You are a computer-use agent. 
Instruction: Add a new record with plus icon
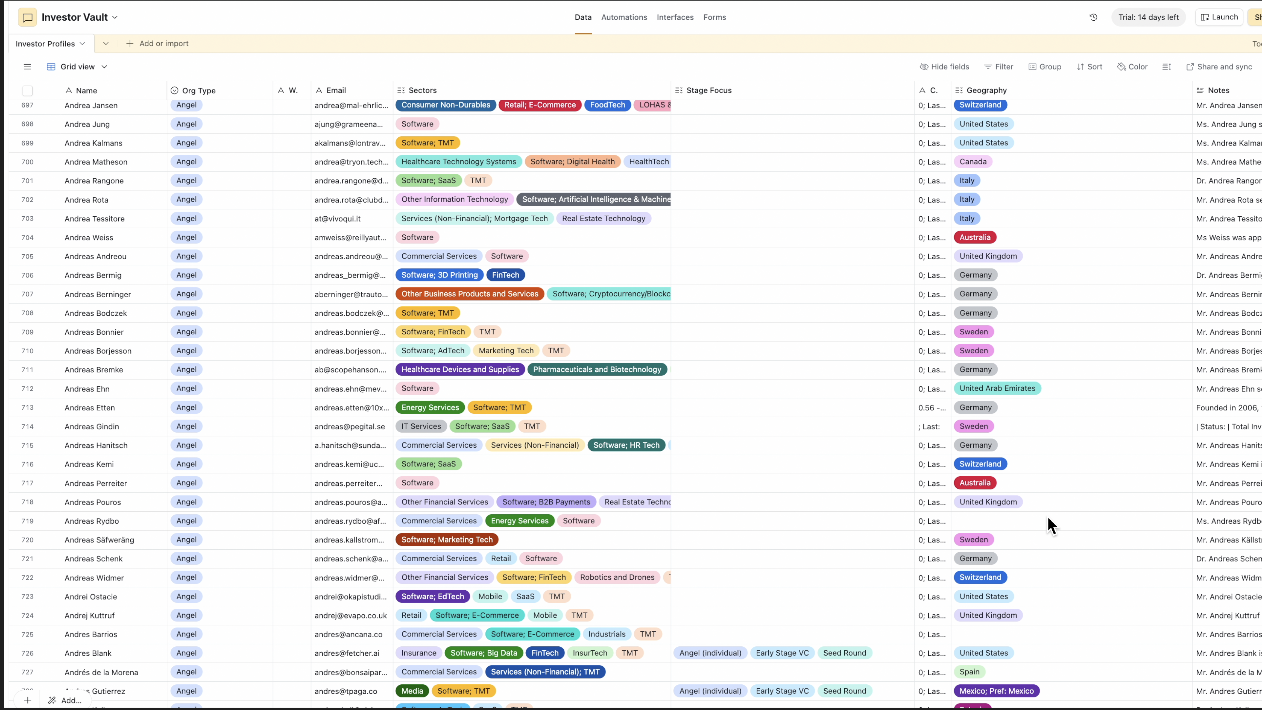tap(27, 701)
